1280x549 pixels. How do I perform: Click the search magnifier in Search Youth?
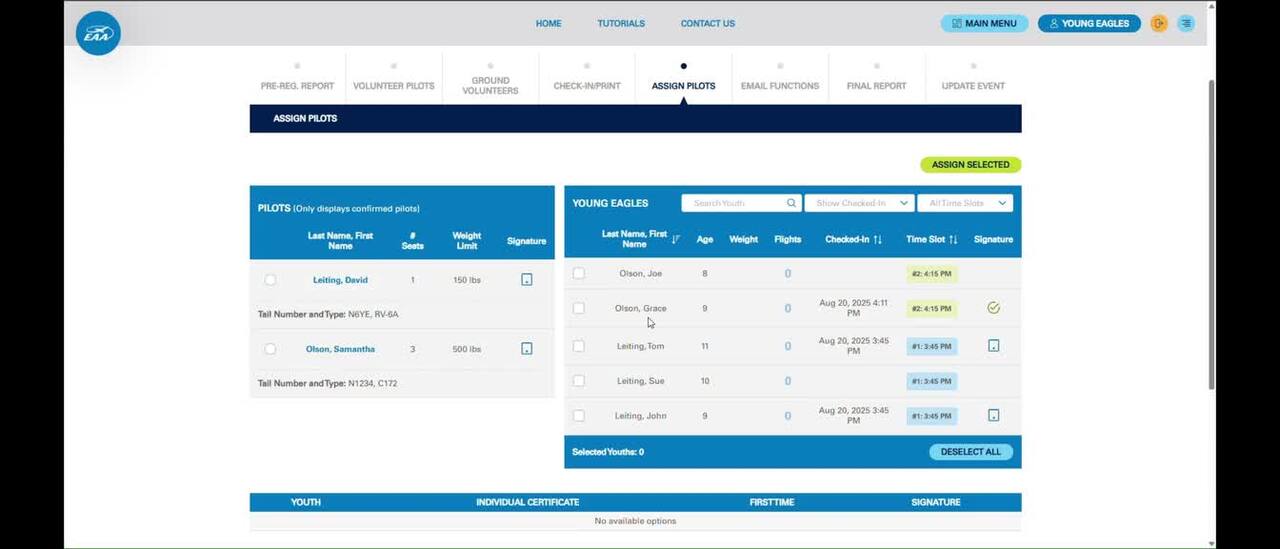coord(791,203)
